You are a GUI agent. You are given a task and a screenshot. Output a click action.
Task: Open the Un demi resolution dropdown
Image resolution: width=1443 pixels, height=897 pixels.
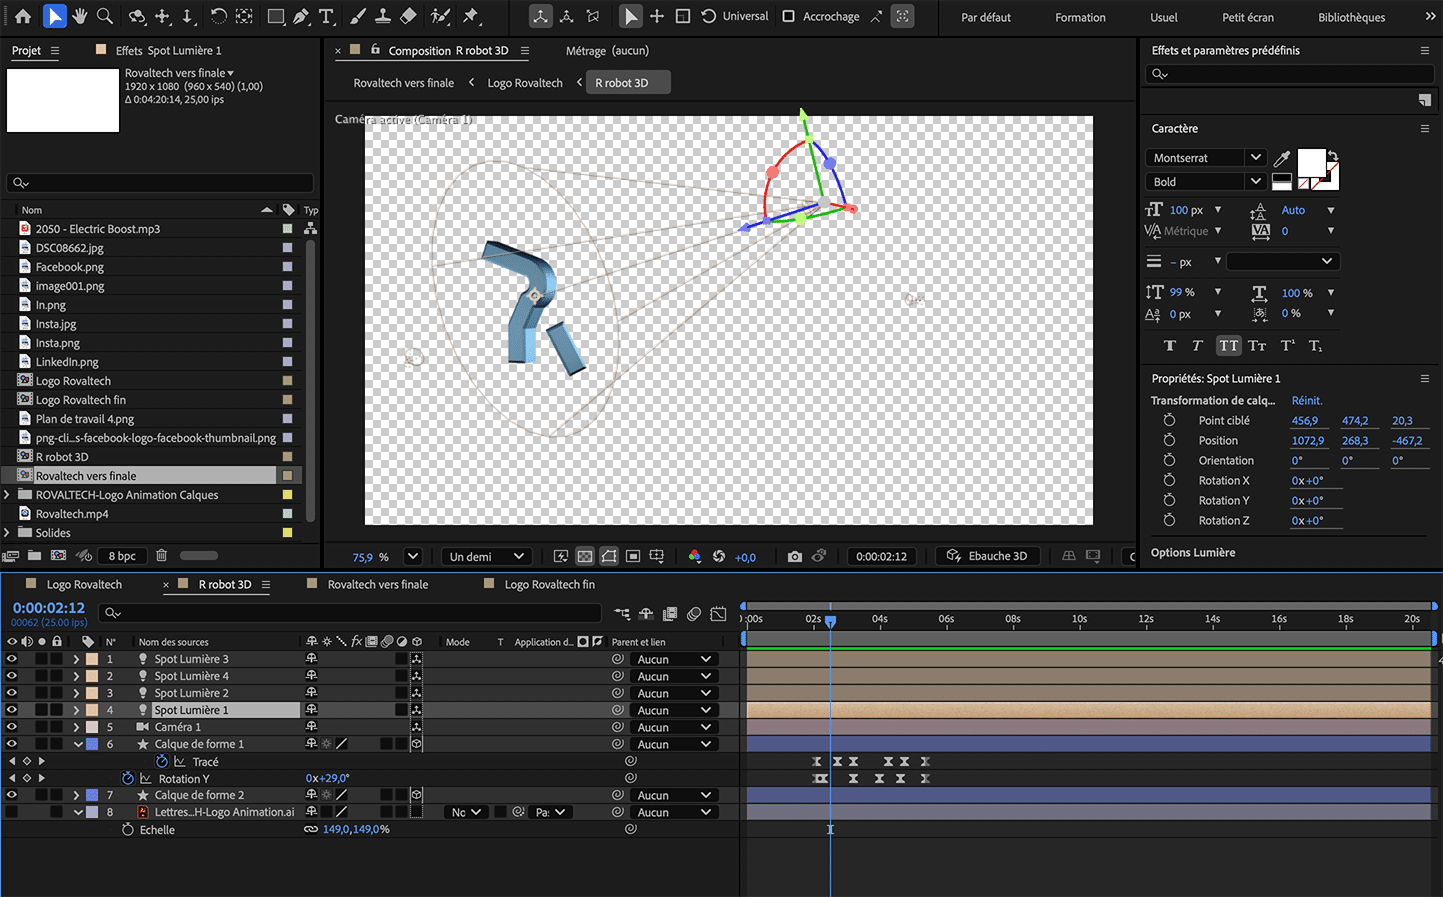click(487, 556)
